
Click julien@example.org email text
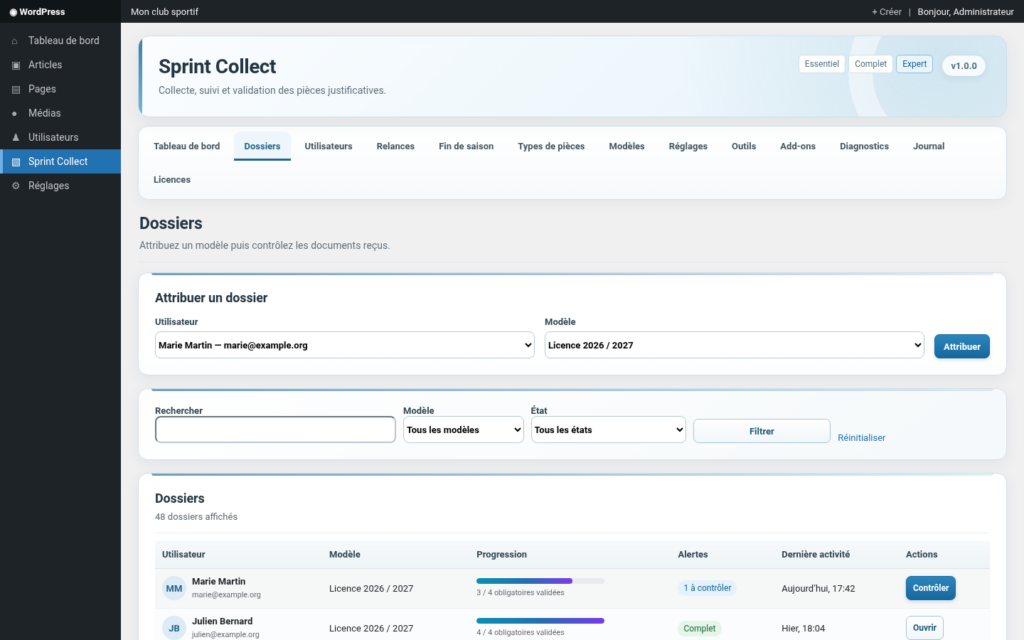coord(225,634)
